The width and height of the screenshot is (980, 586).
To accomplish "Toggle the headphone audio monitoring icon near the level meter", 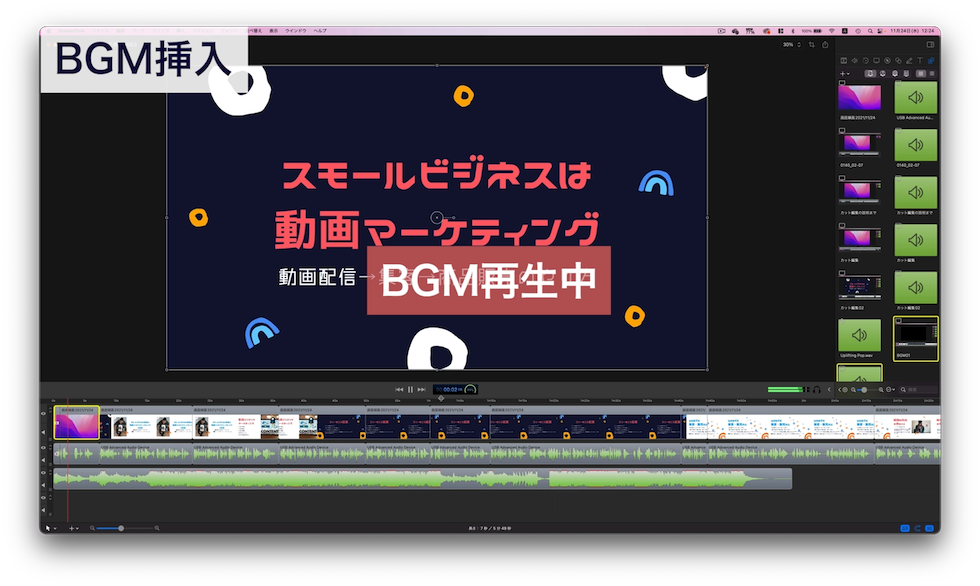I will click(816, 389).
